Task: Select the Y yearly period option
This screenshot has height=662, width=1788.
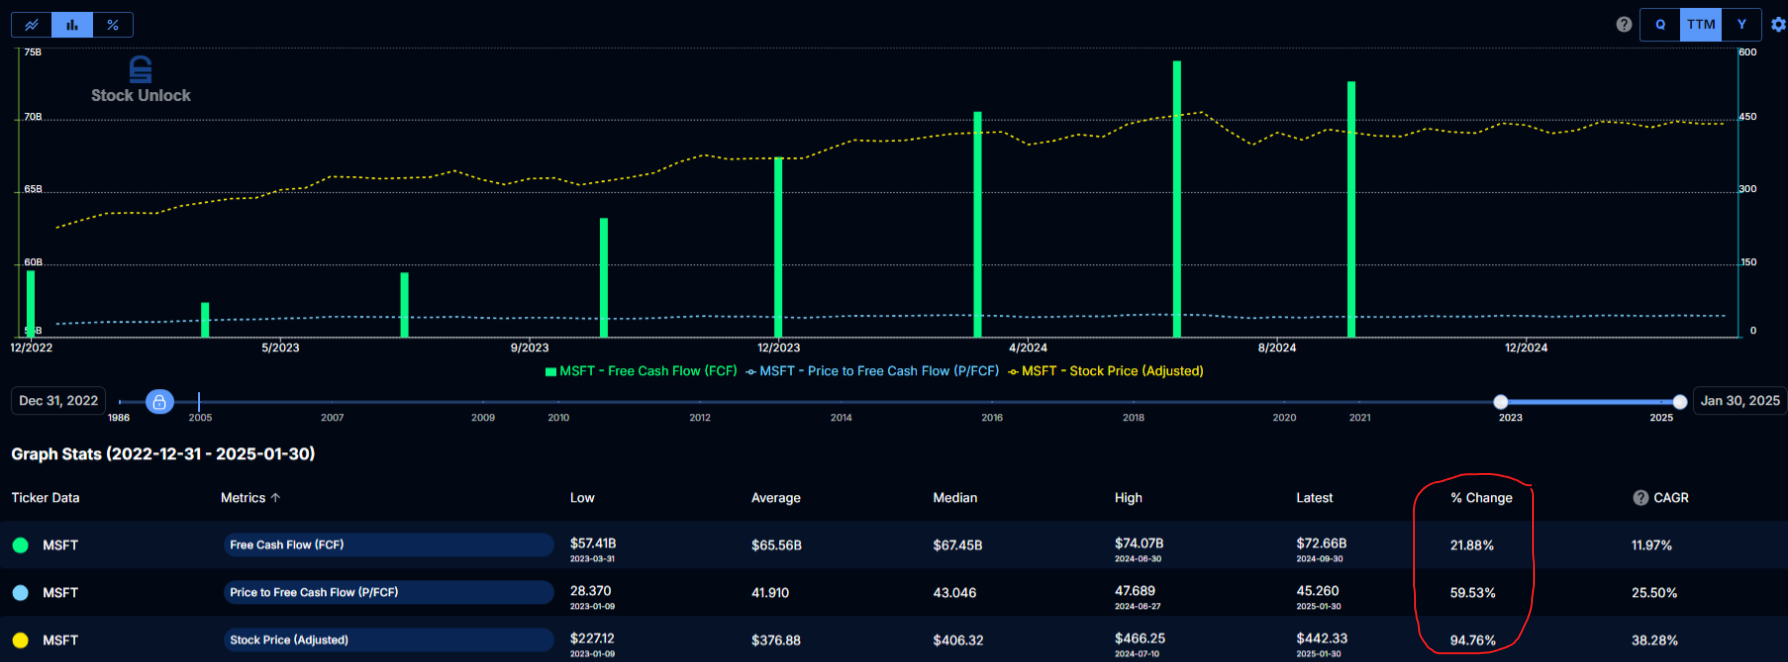Action: pos(1742,25)
